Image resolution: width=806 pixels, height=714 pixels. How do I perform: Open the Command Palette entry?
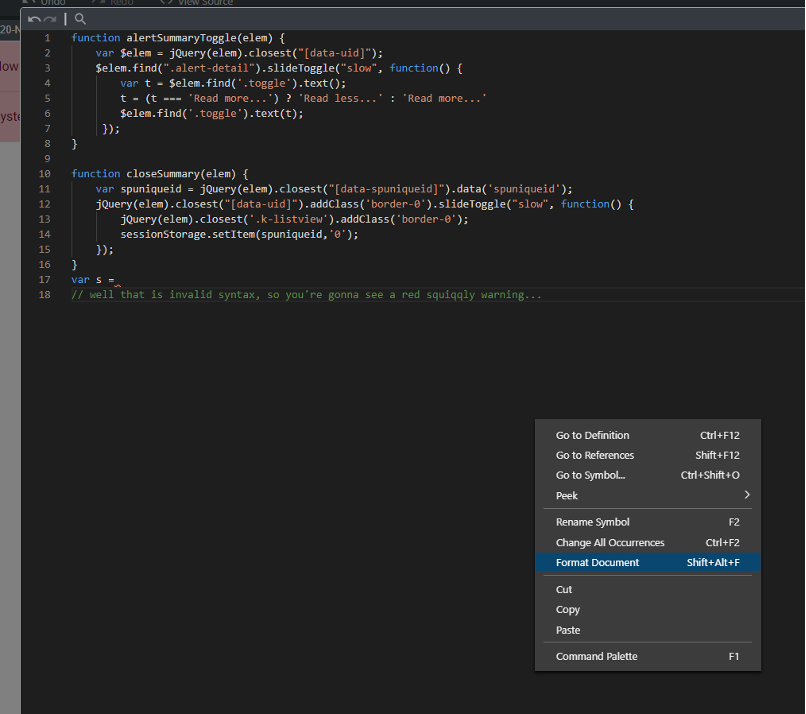click(x=596, y=656)
